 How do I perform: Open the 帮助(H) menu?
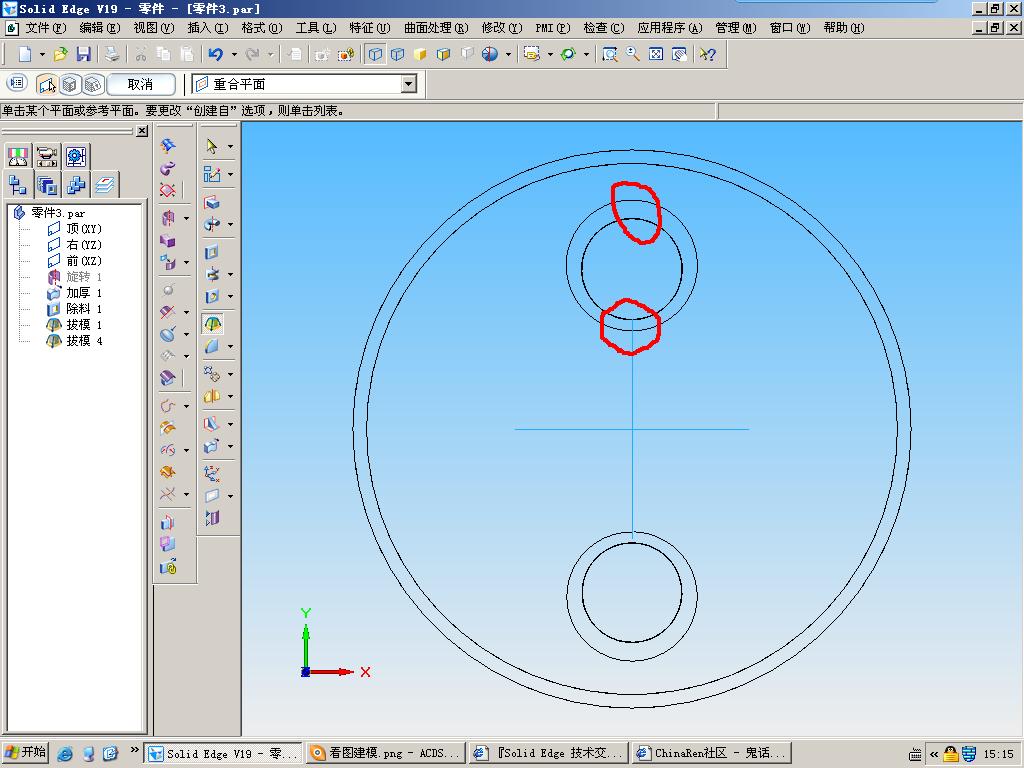tap(843, 28)
